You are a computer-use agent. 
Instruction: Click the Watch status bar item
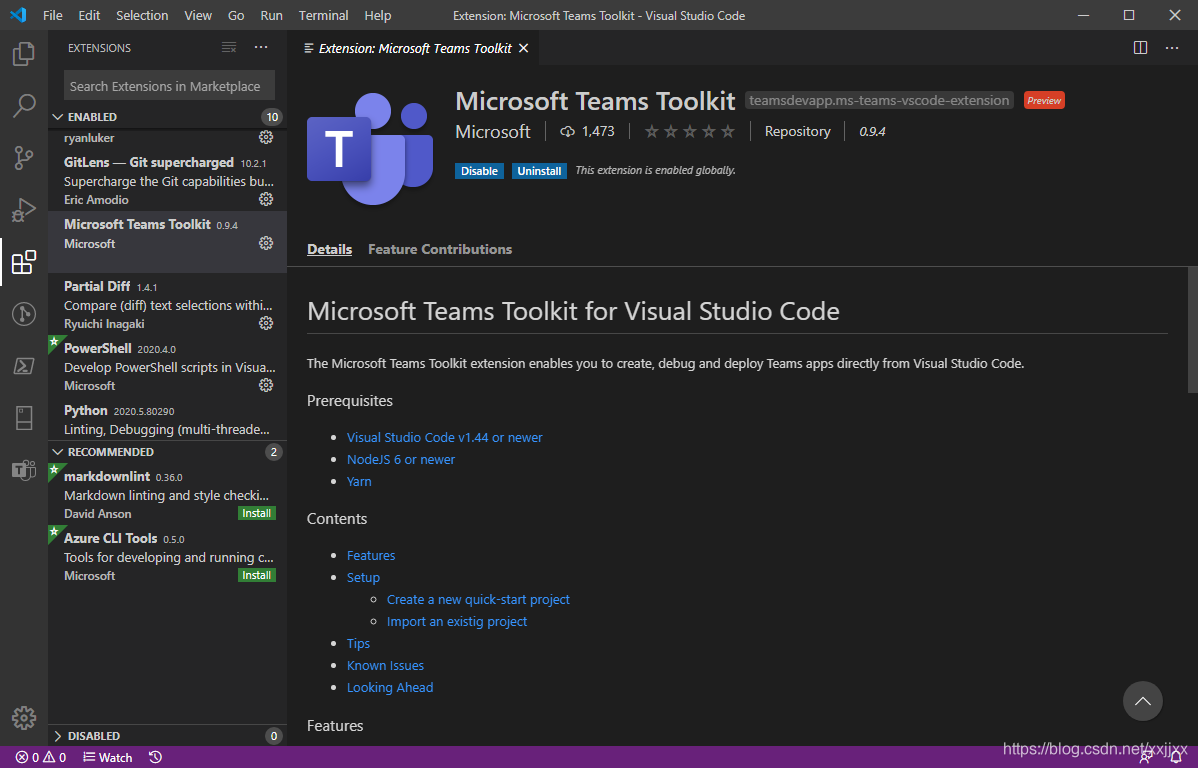pos(108,757)
